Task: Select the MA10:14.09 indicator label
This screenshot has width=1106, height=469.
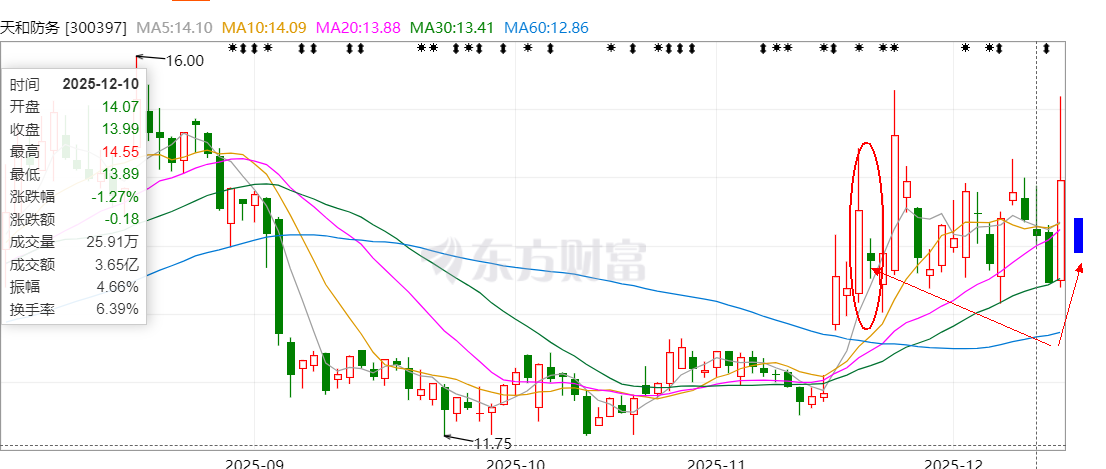Action: [x=265, y=28]
